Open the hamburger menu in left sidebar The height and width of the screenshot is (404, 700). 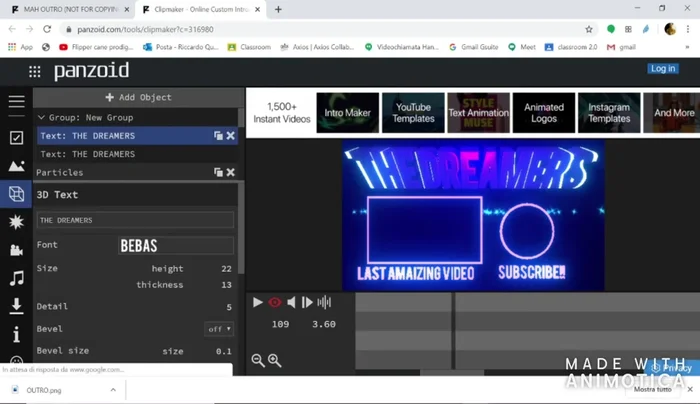(x=16, y=101)
